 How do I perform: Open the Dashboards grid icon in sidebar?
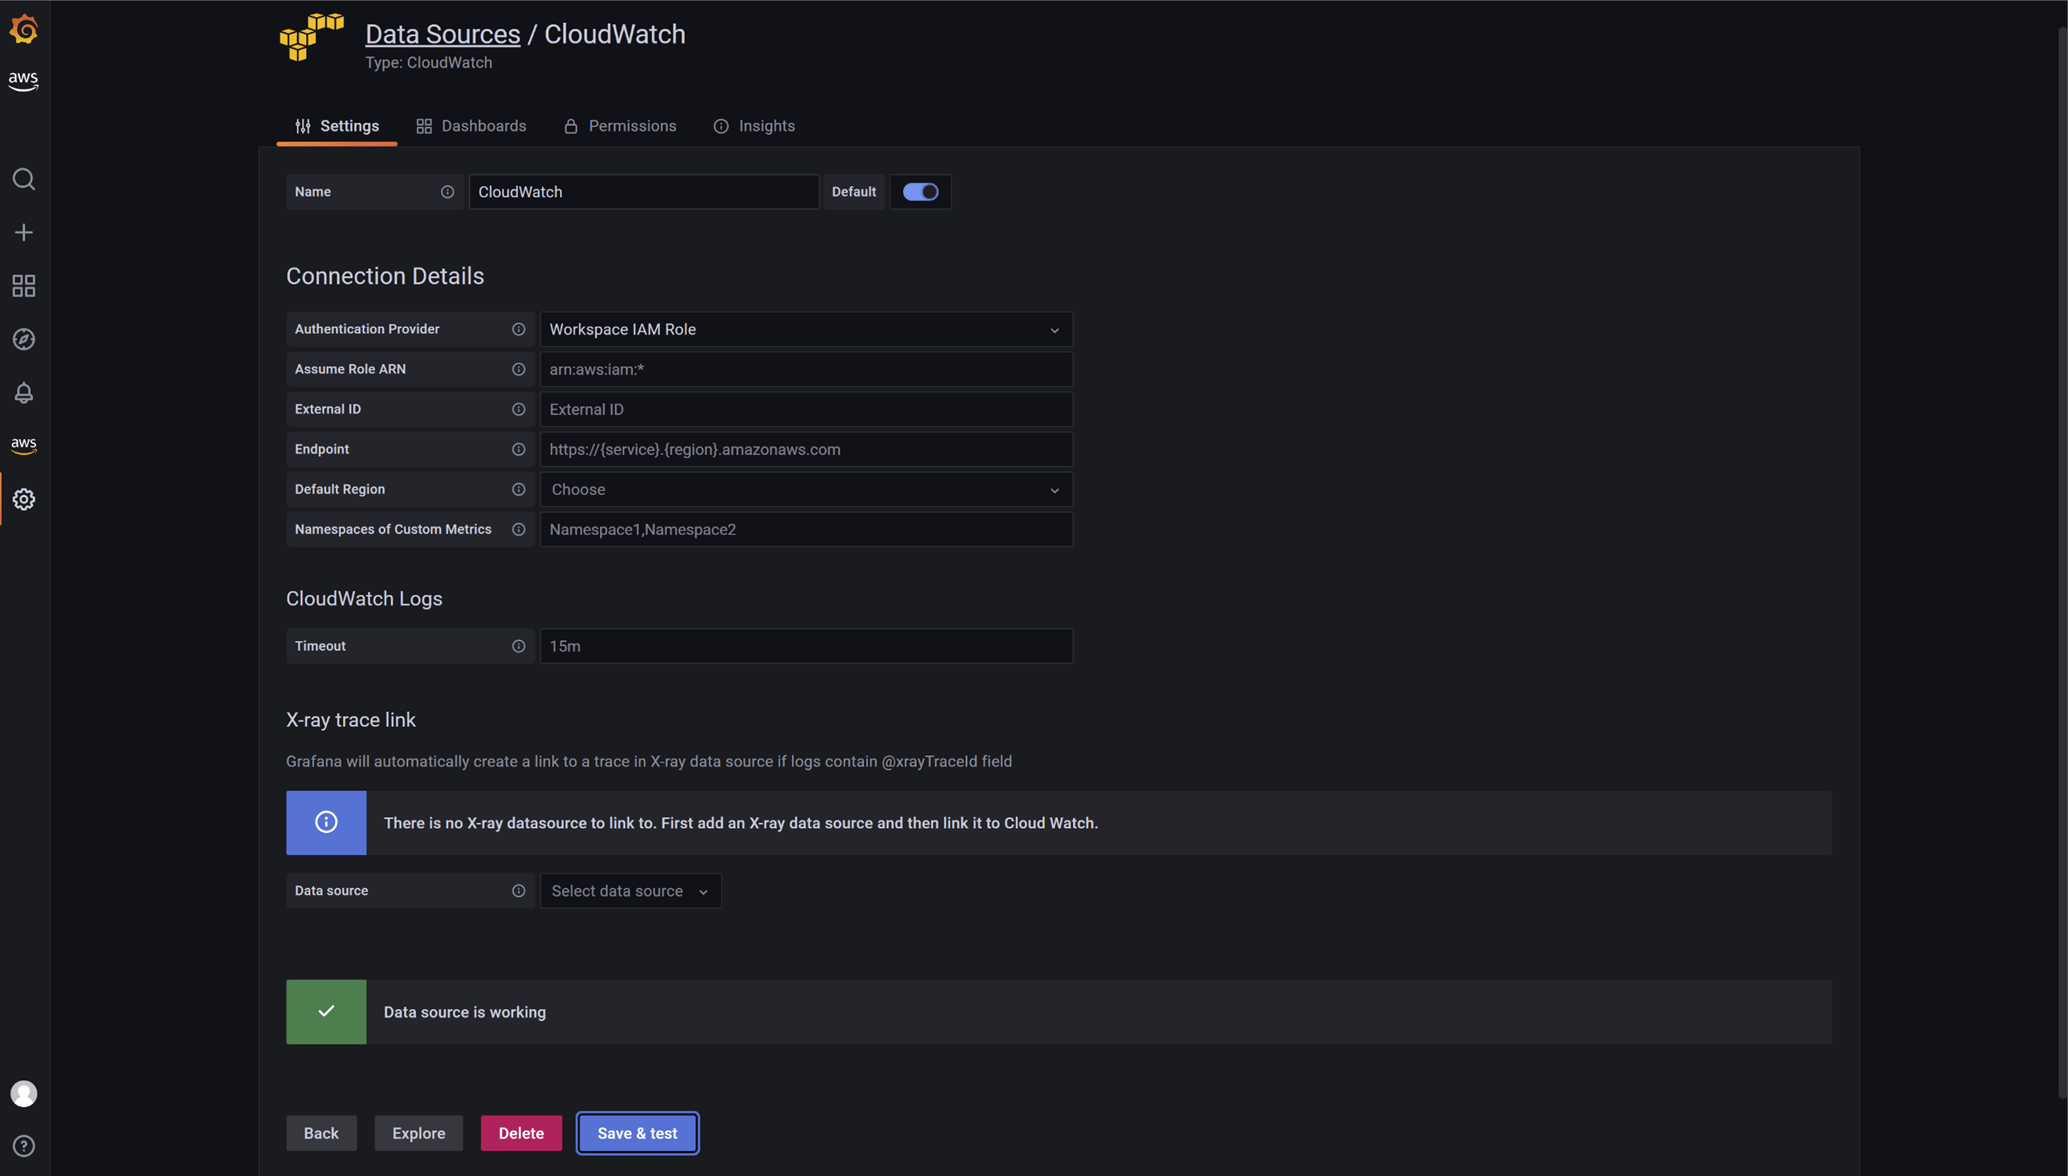(x=24, y=286)
